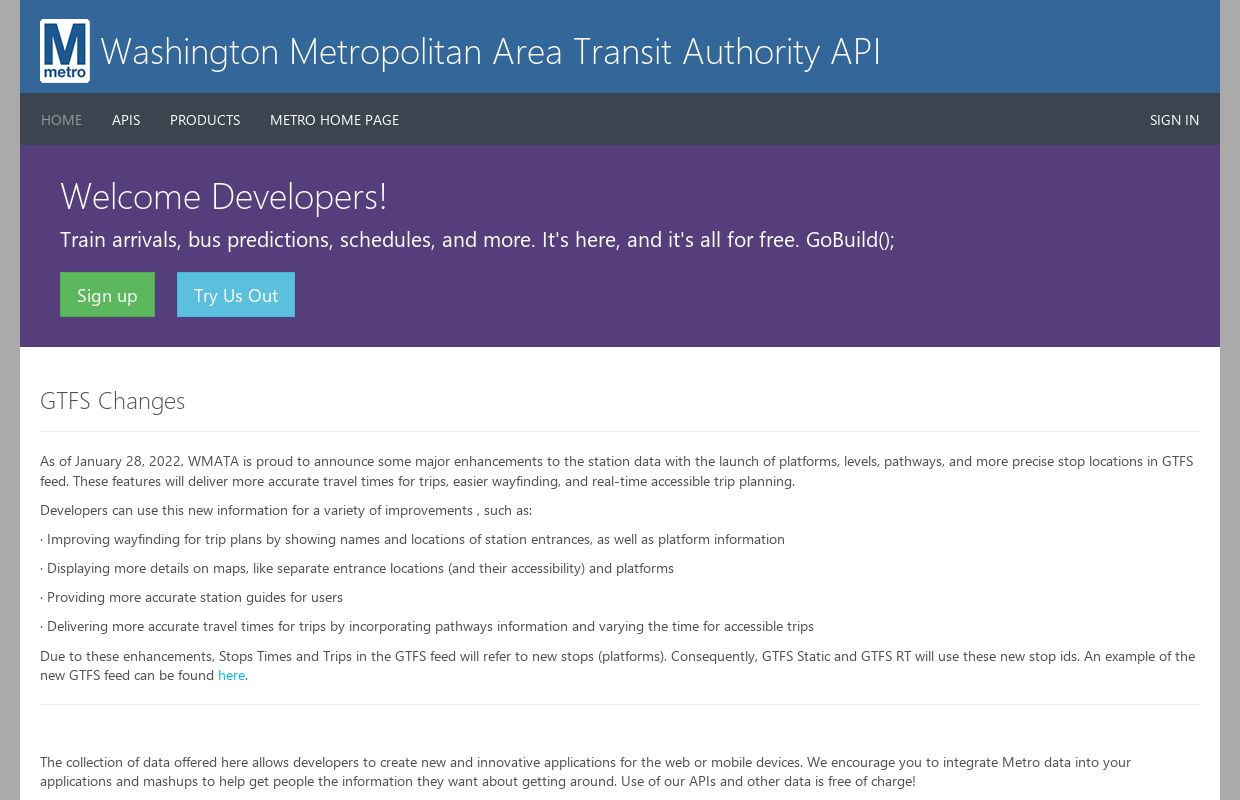Click the bullet 'Improving wayfinding for trip plans'
The height and width of the screenshot is (800, 1240).
click(412, 539)
